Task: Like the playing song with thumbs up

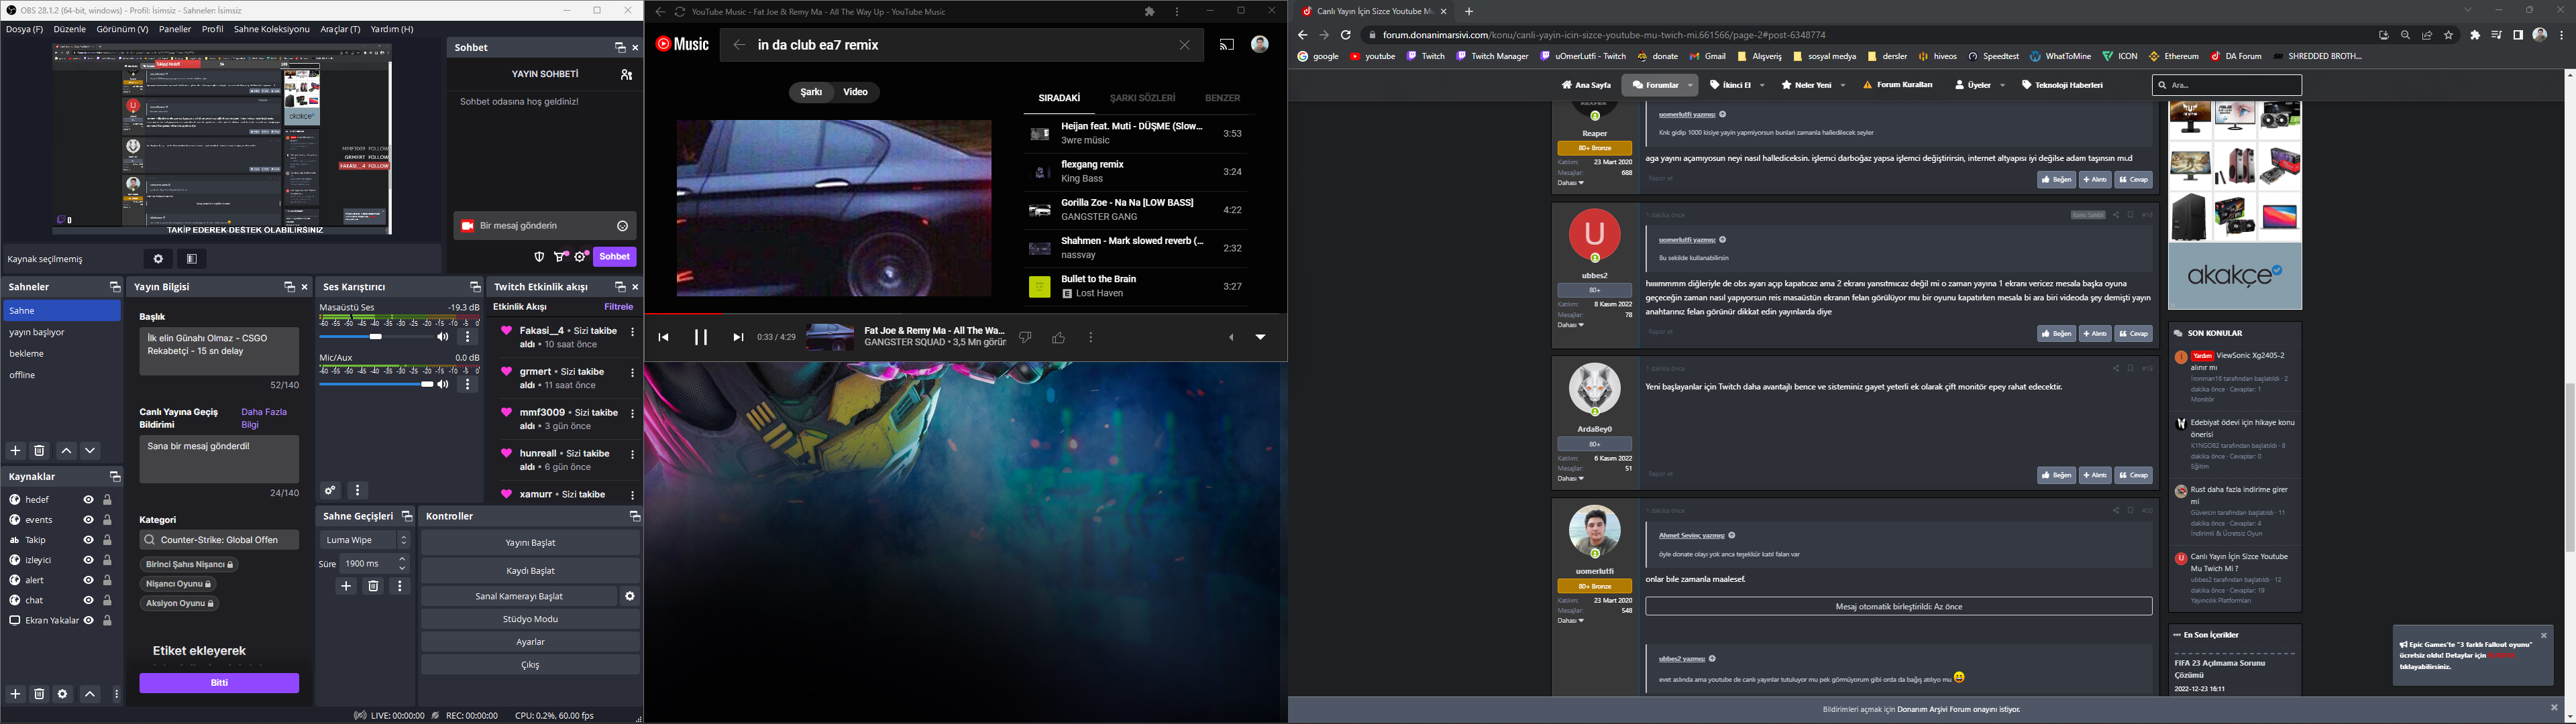Action: click(1058, 338)
